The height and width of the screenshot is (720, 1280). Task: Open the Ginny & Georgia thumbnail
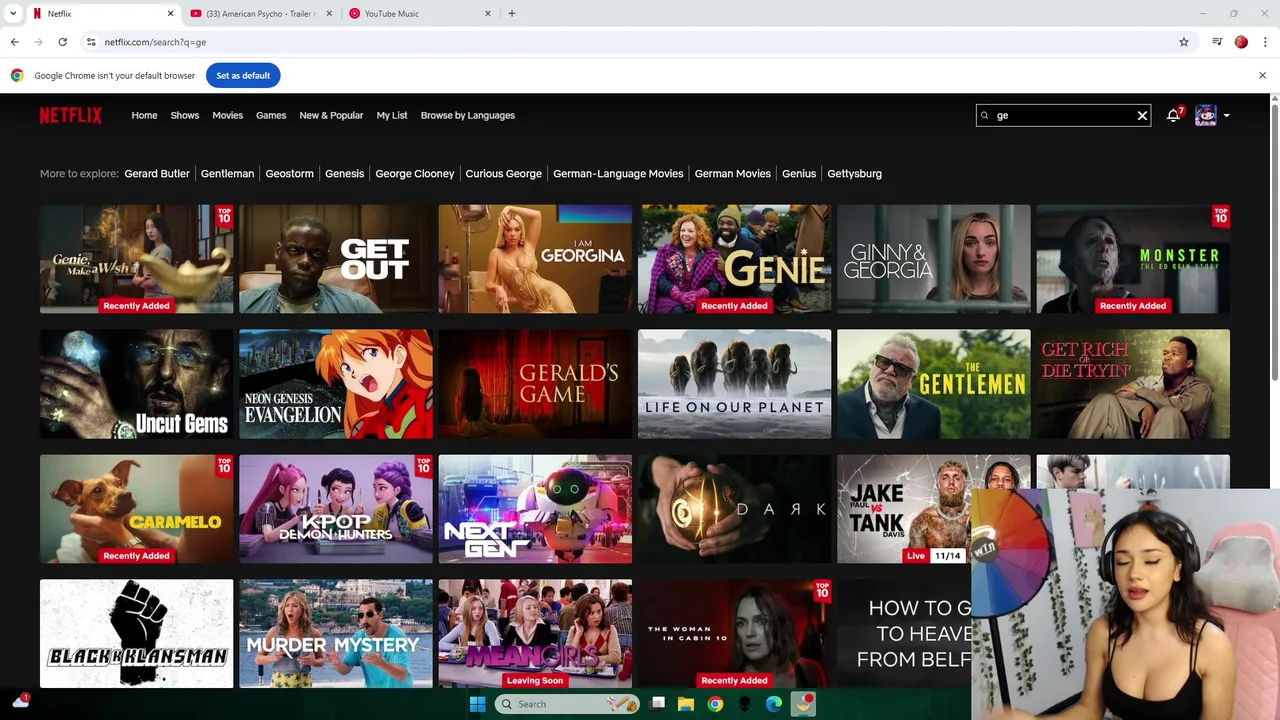tap(933, 259)
